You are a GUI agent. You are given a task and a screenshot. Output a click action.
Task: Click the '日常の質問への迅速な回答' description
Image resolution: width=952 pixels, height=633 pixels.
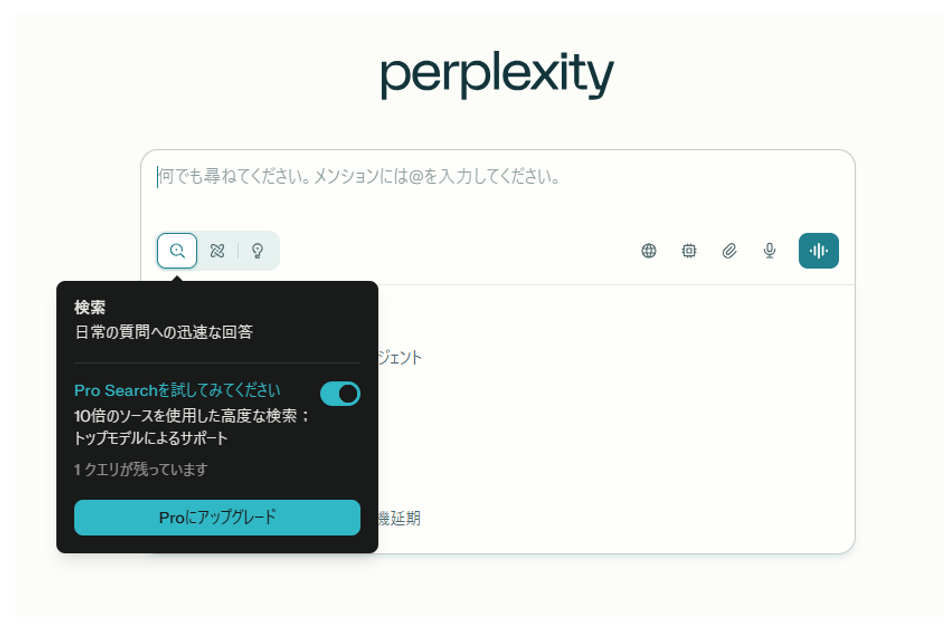pyautogui.click(x=163, y=332)
